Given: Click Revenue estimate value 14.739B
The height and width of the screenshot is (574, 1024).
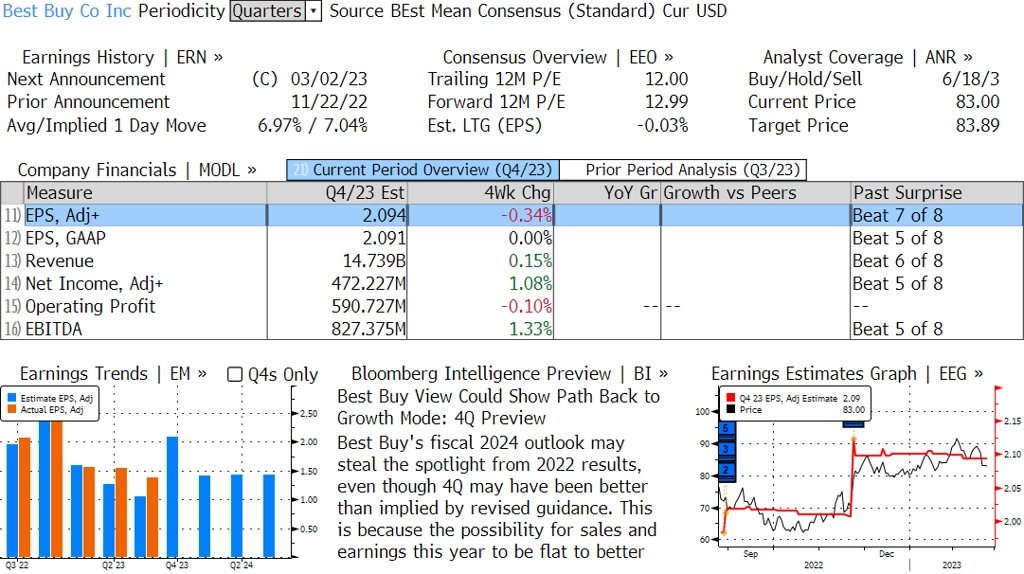Looking at the screenshot, I should pyautogui.click(x=374, y=261).
